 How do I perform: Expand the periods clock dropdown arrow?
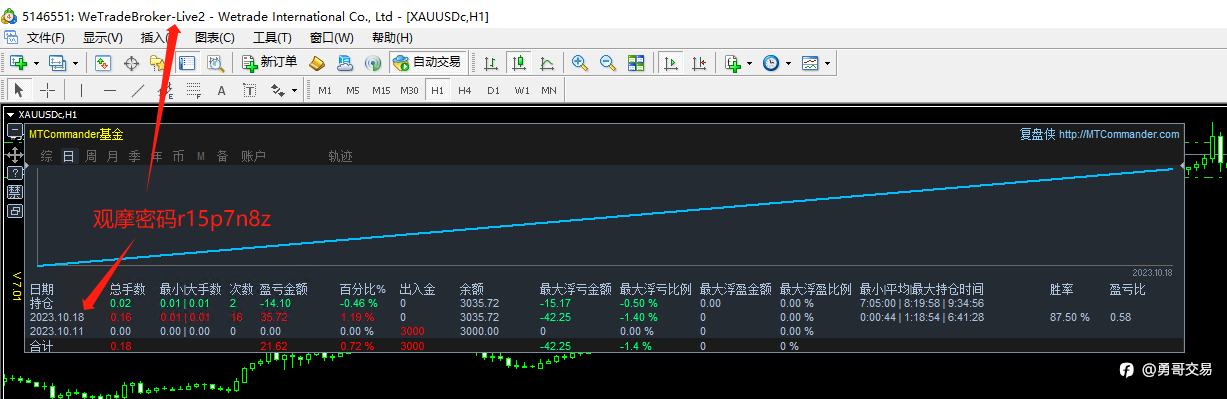[789, 63]
